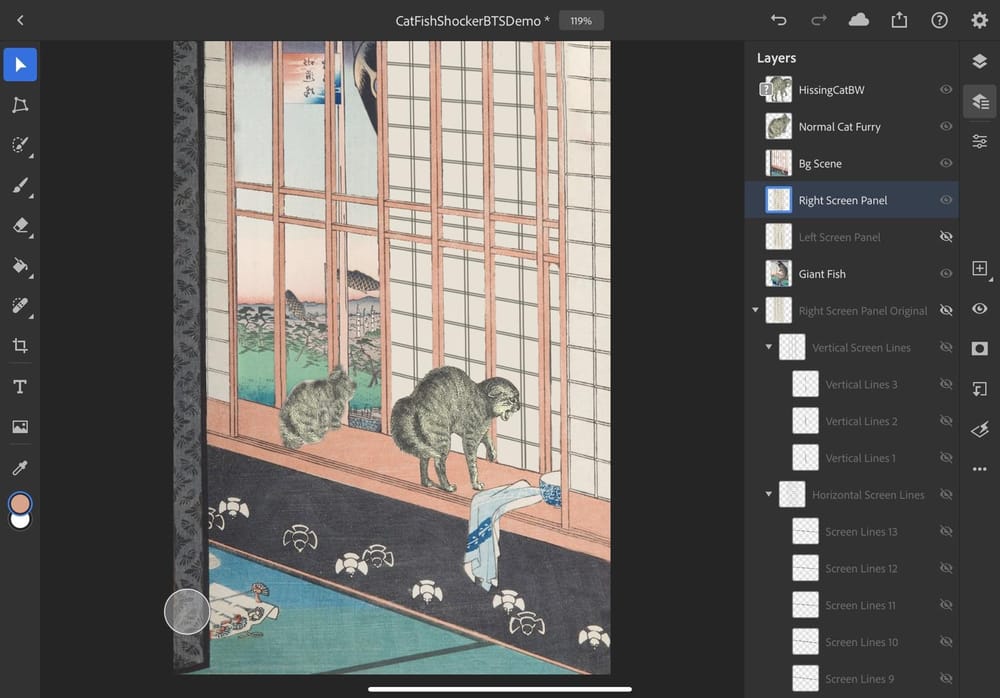1000x698 pixels.
Task: Add a new layer
Action: (x=980, y=268)
